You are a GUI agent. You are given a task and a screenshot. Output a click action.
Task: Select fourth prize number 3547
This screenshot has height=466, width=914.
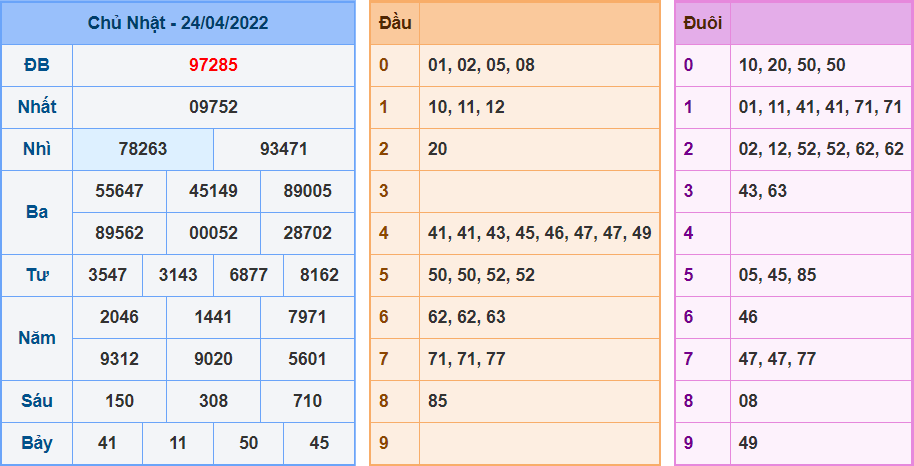click(x=108, y=275)
